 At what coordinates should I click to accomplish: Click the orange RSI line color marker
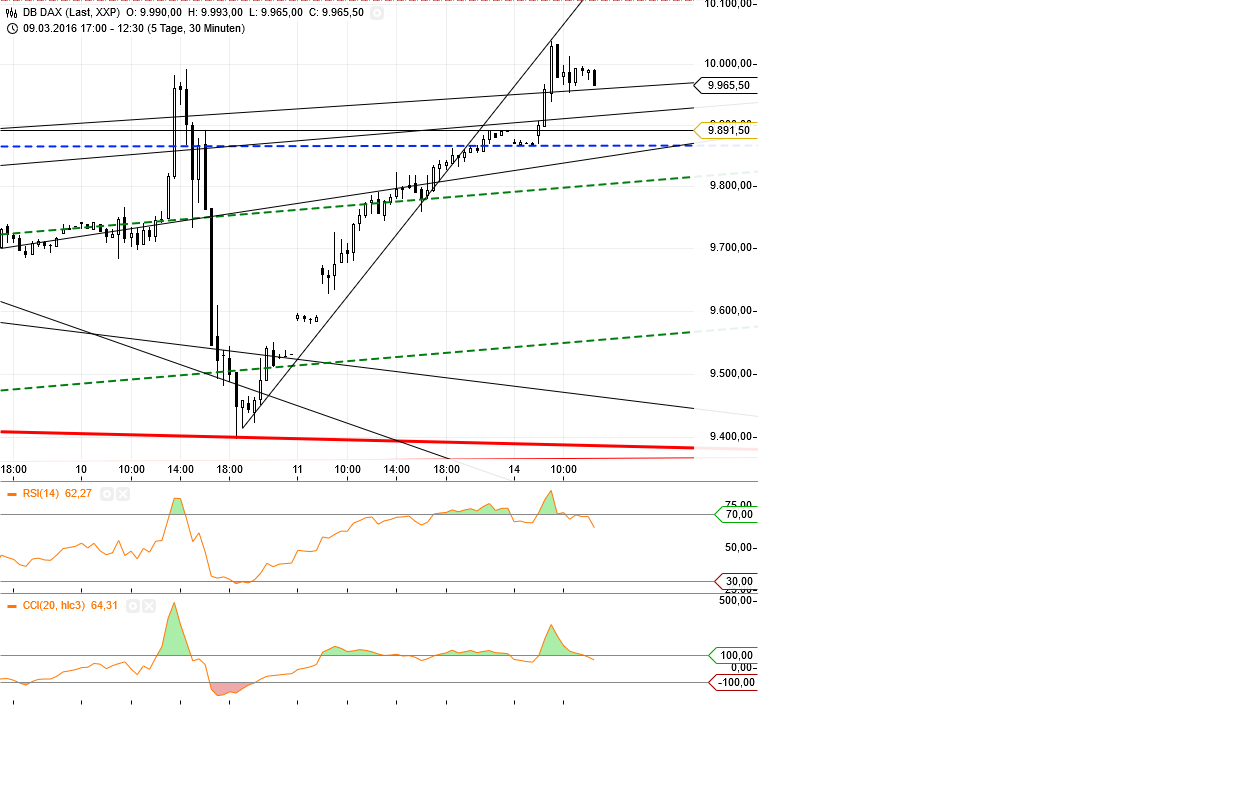[11, 494]
